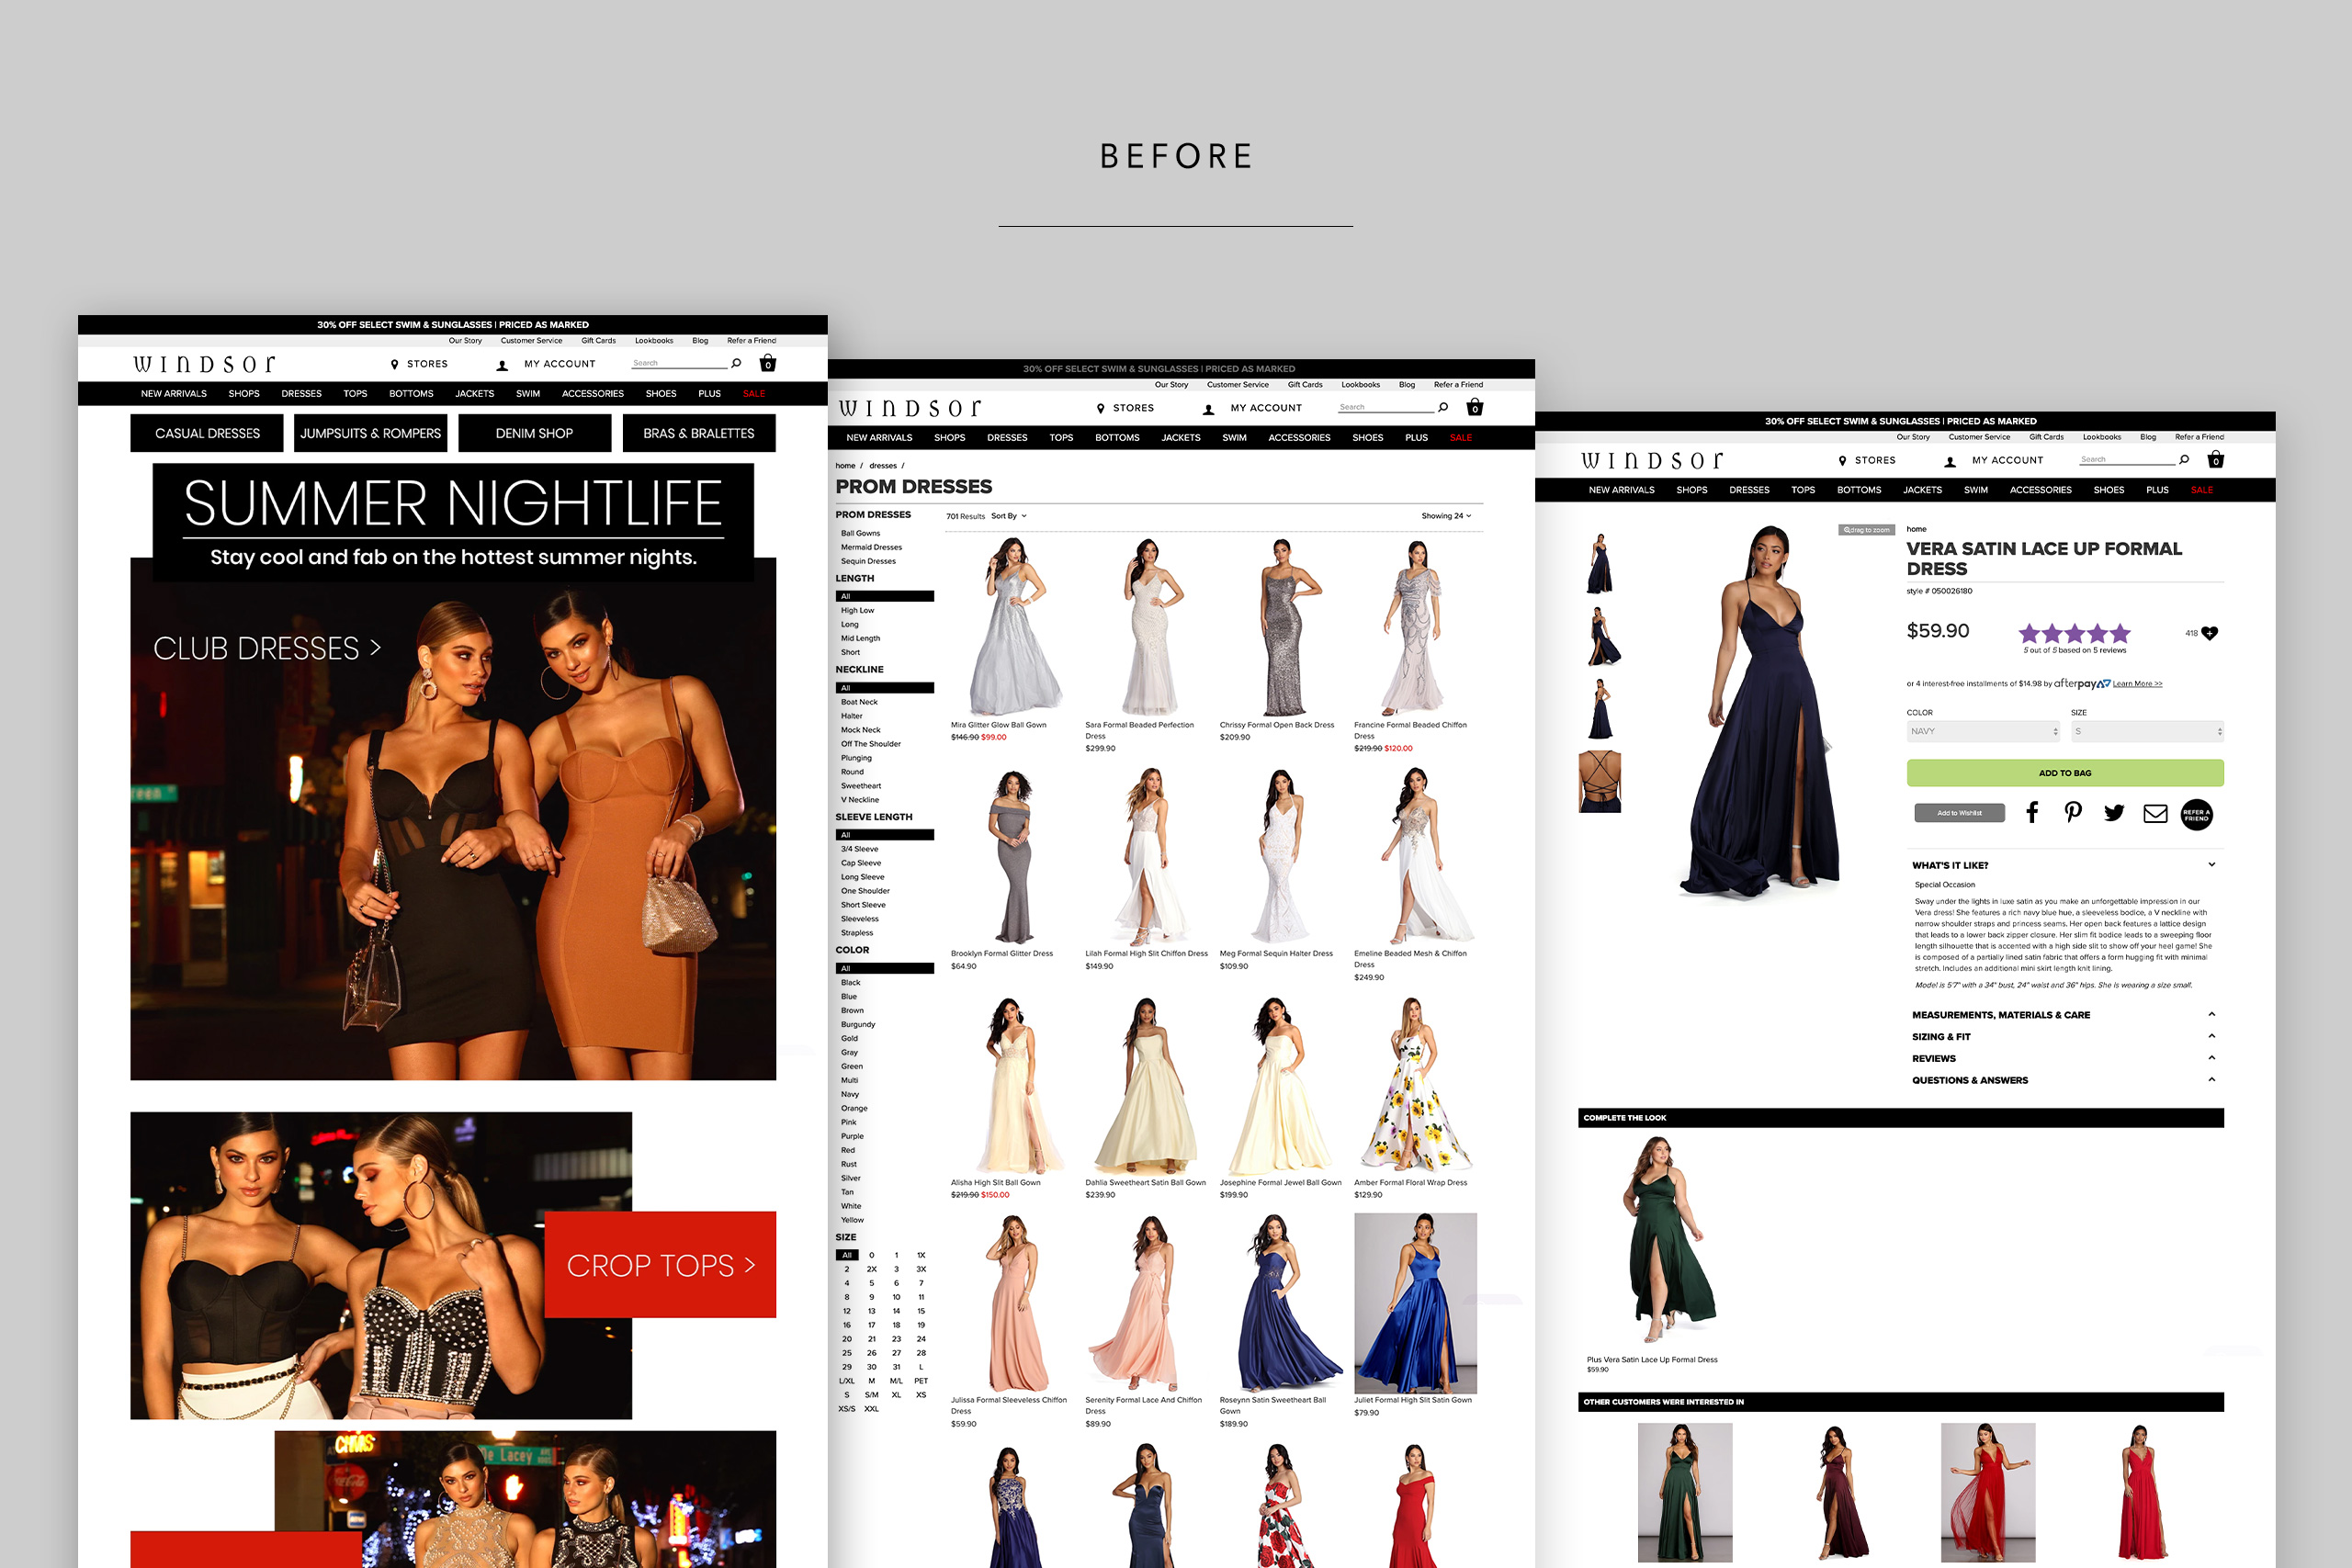Open the Color dropdown showing NAVY
2352x1568 pixels.
pyautogui.click(x=1983, y=731)
